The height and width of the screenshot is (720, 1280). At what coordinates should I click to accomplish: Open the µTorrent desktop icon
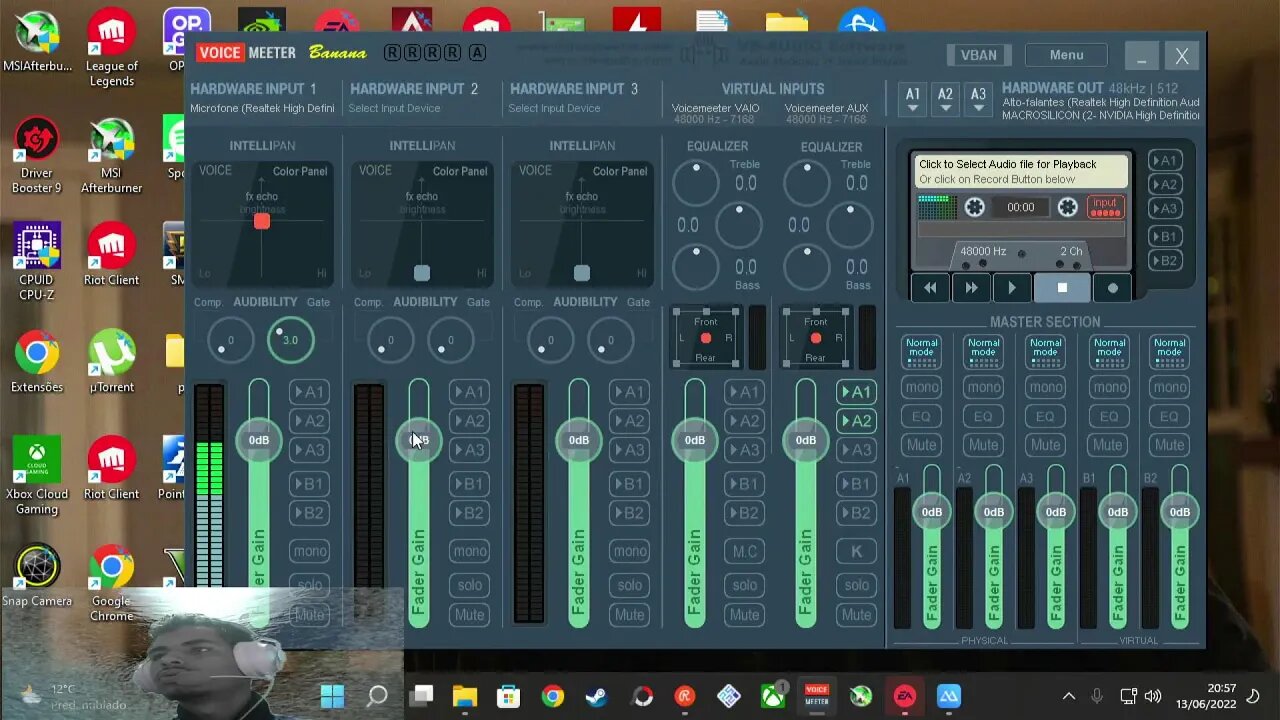111,361
